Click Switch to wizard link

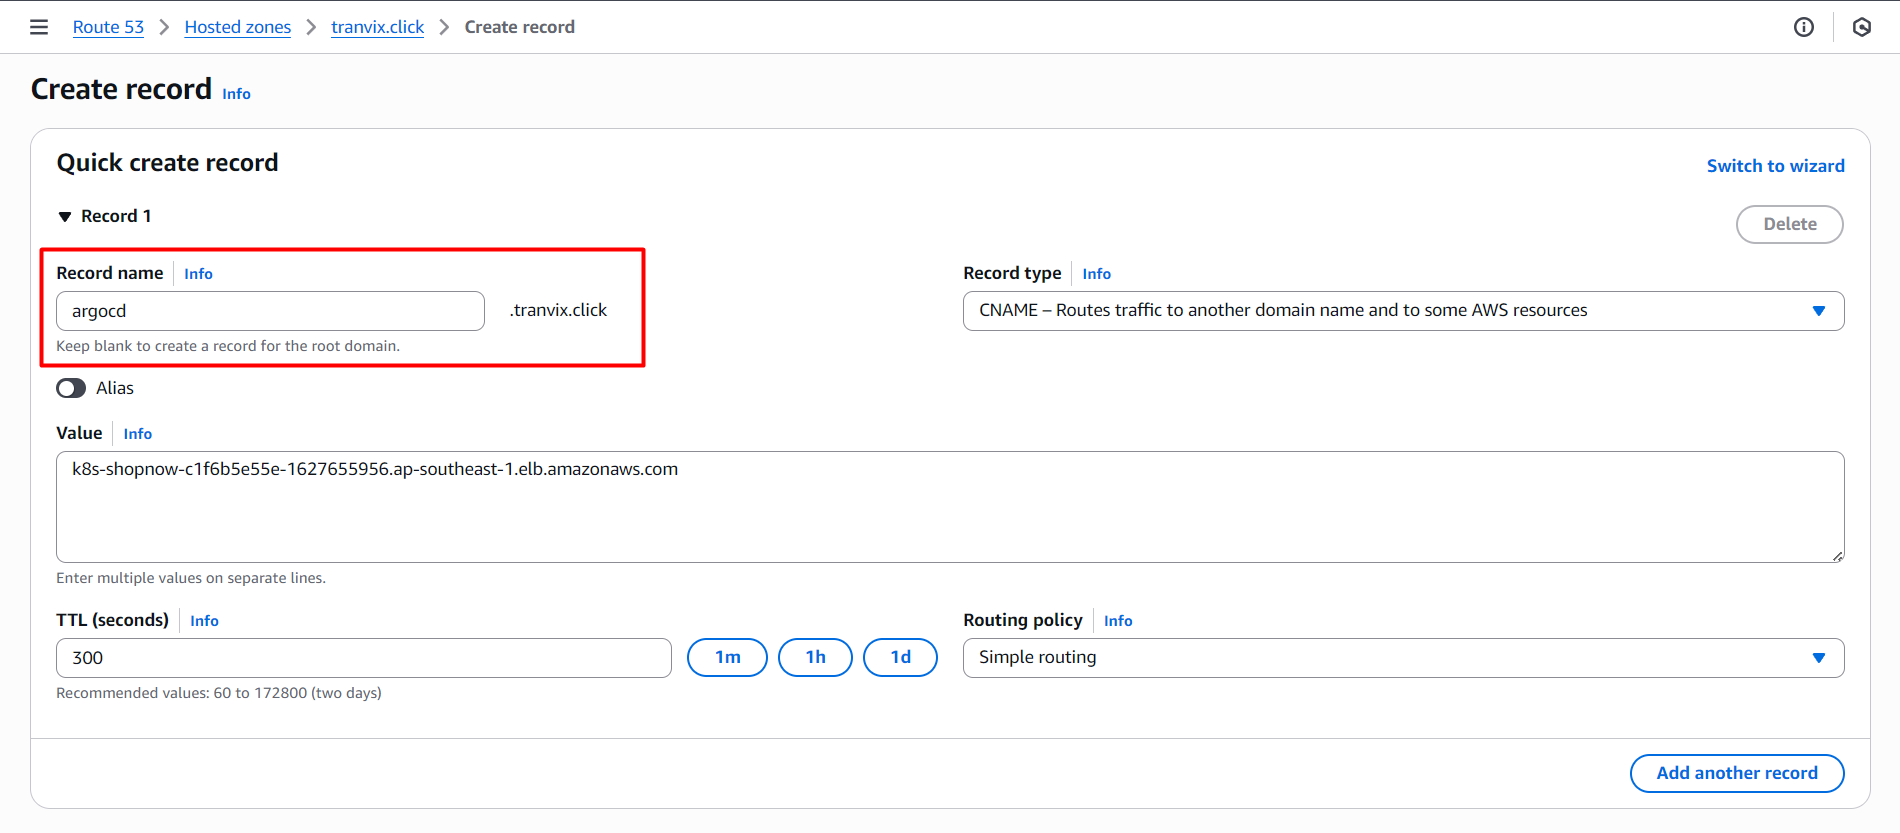(x=1775, y=166)
